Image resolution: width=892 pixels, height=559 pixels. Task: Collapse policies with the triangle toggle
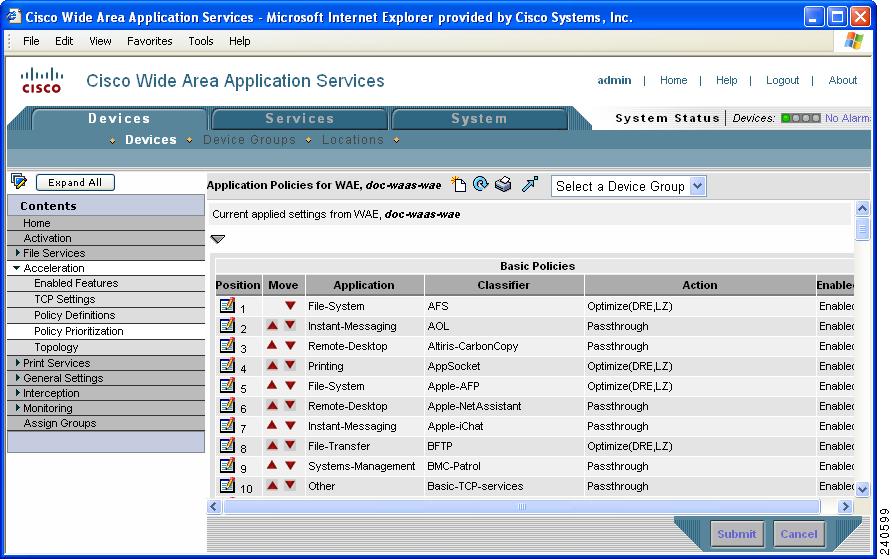coord(218,239)
